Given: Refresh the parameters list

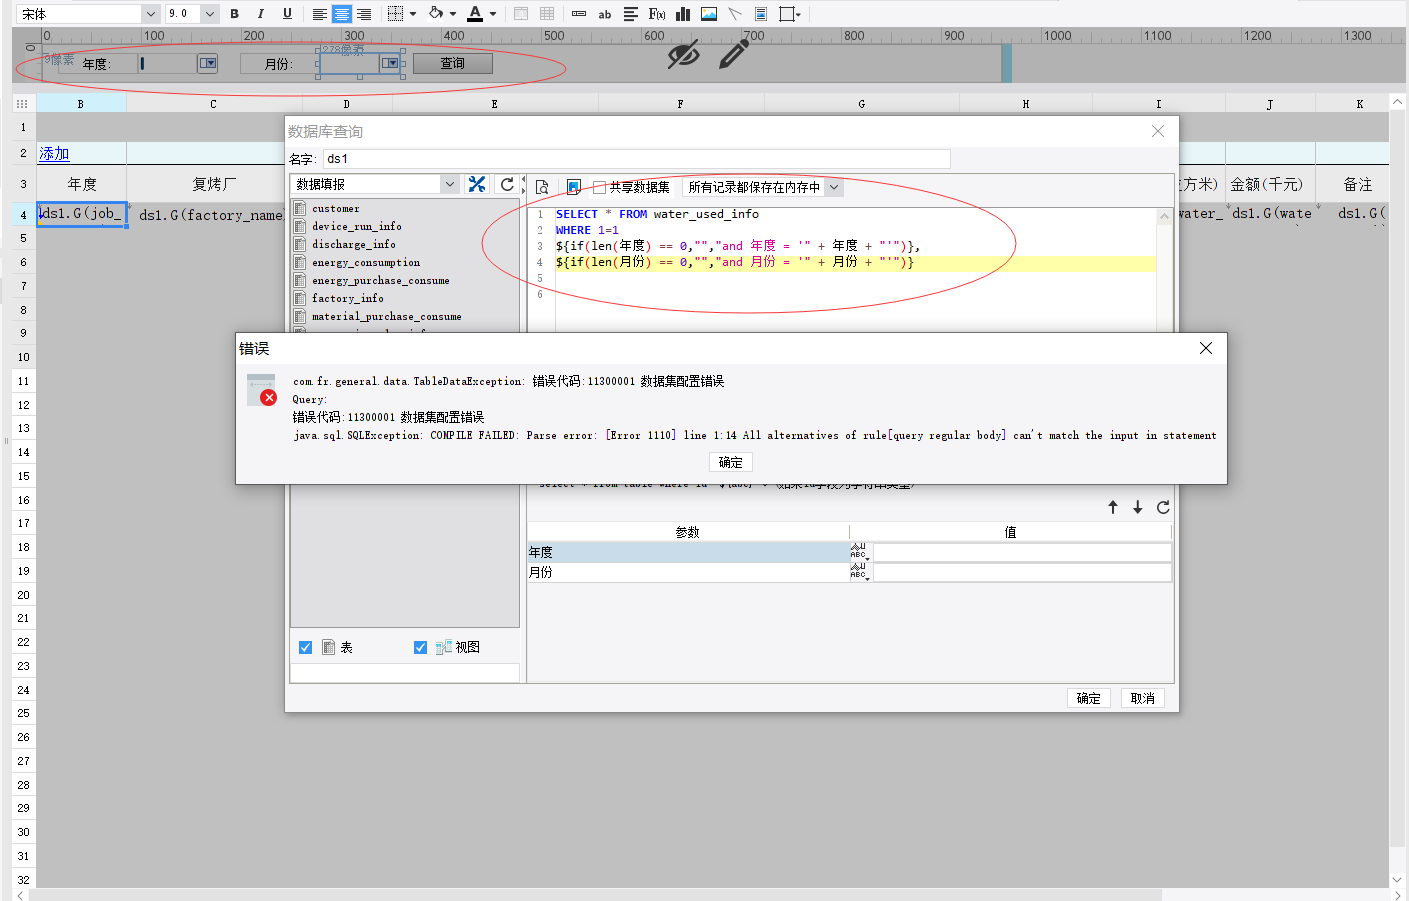Looking at the screenshot, I should tap(1163, 507).
